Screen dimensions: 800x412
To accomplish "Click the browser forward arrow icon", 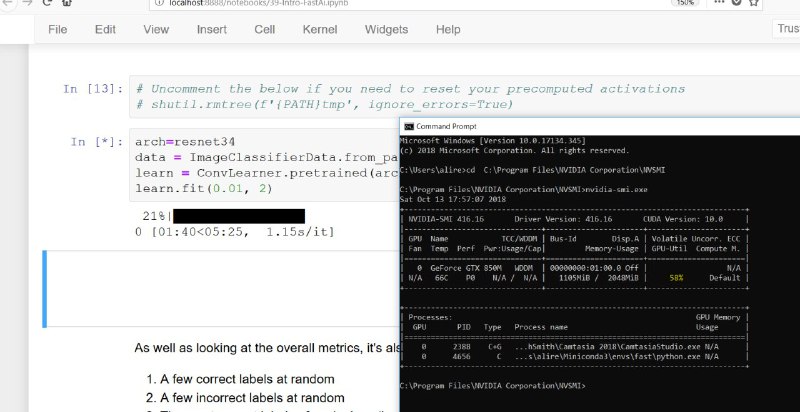I will pos(28,3).
